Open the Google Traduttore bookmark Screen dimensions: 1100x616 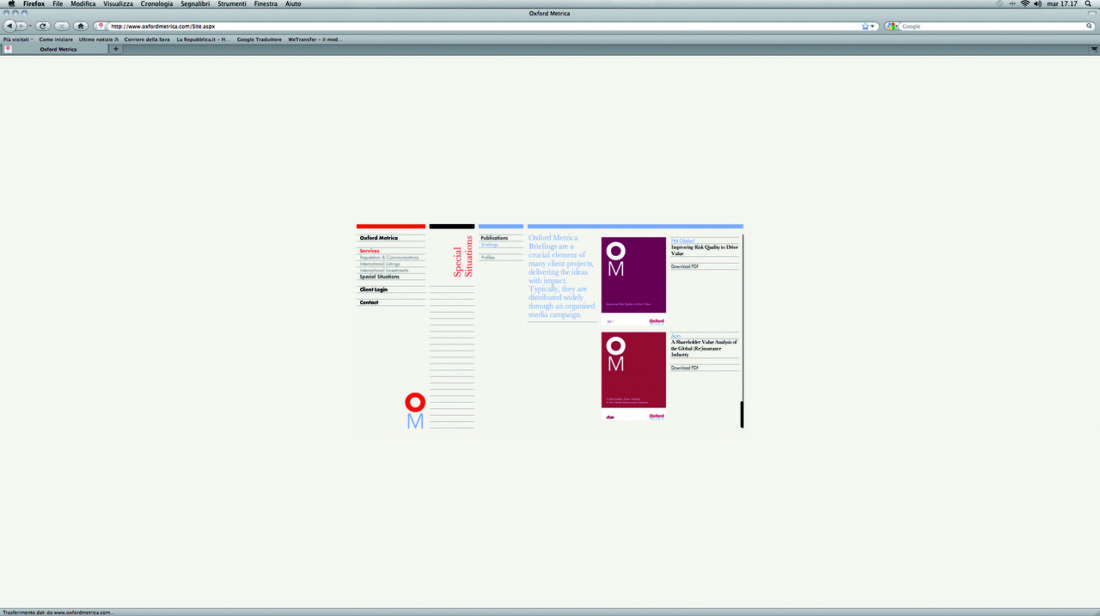259,39
